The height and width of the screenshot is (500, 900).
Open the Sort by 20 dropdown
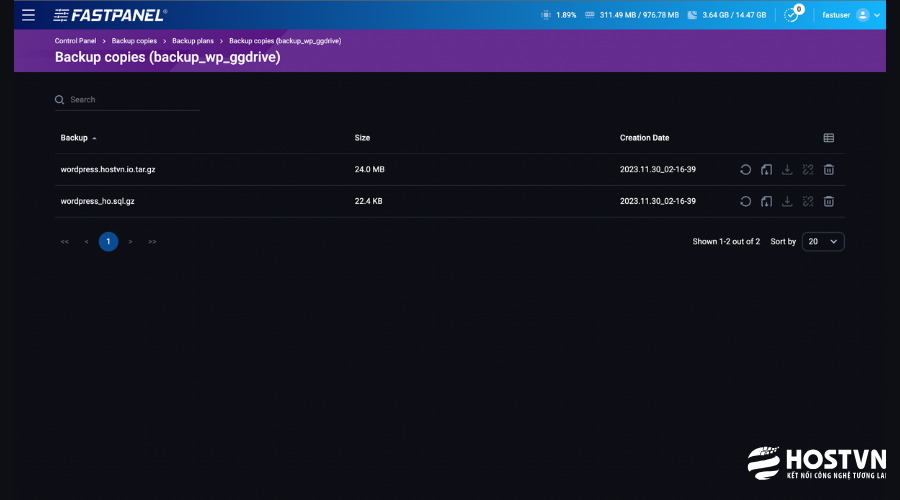[x=823, y=242]
